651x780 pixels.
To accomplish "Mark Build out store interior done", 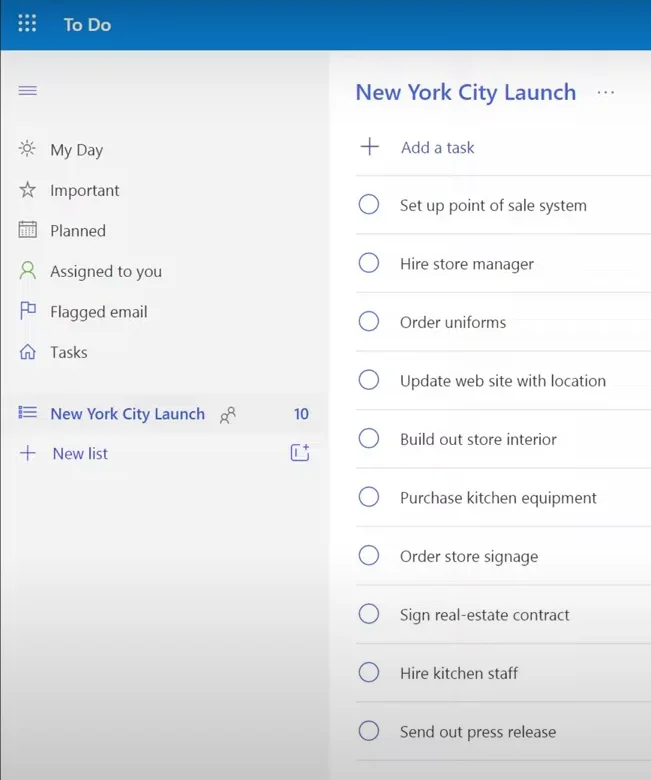I will point(369,438).
